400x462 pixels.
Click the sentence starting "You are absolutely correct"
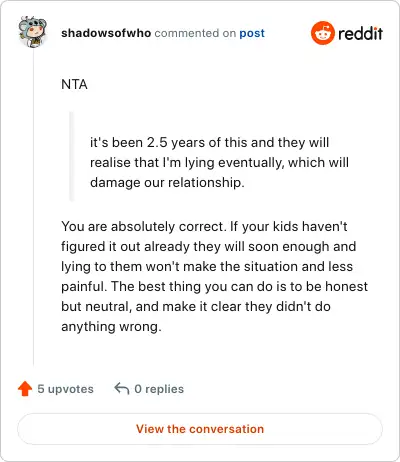point(144,227)
